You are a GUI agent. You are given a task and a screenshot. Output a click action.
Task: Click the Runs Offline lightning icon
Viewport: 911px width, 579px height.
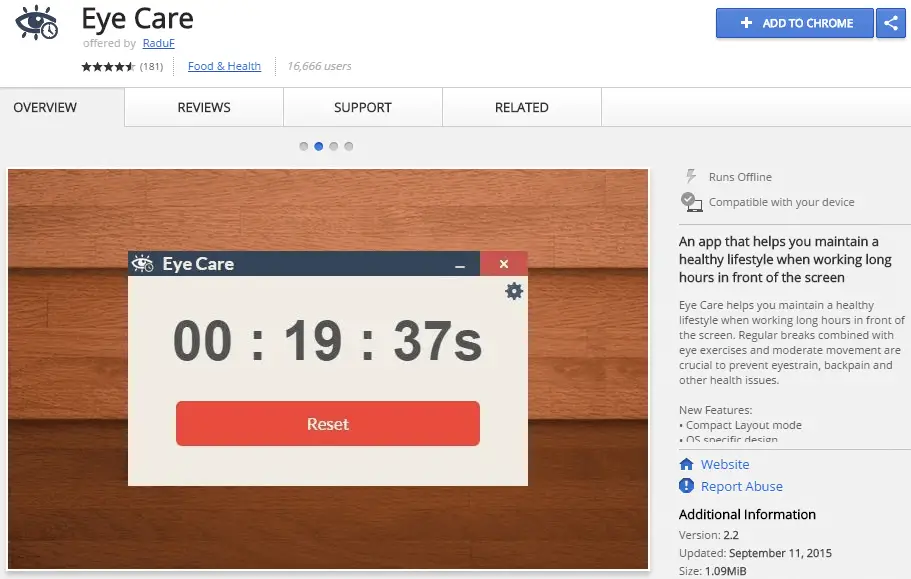pos(690,176)
